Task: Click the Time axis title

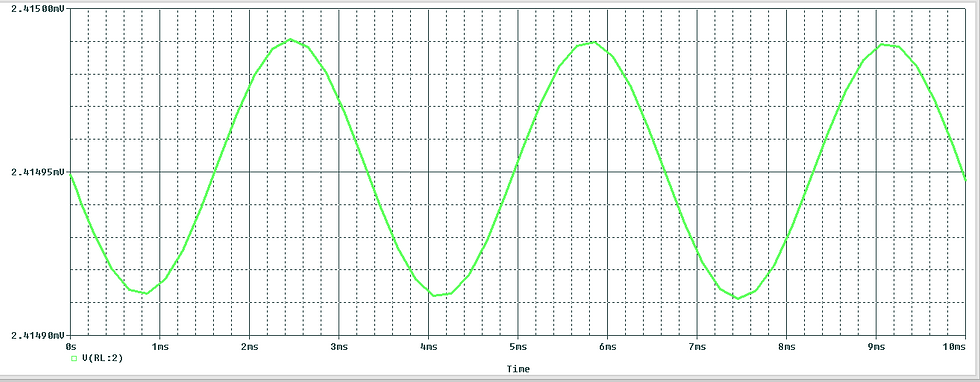Action: click(518, 369)
